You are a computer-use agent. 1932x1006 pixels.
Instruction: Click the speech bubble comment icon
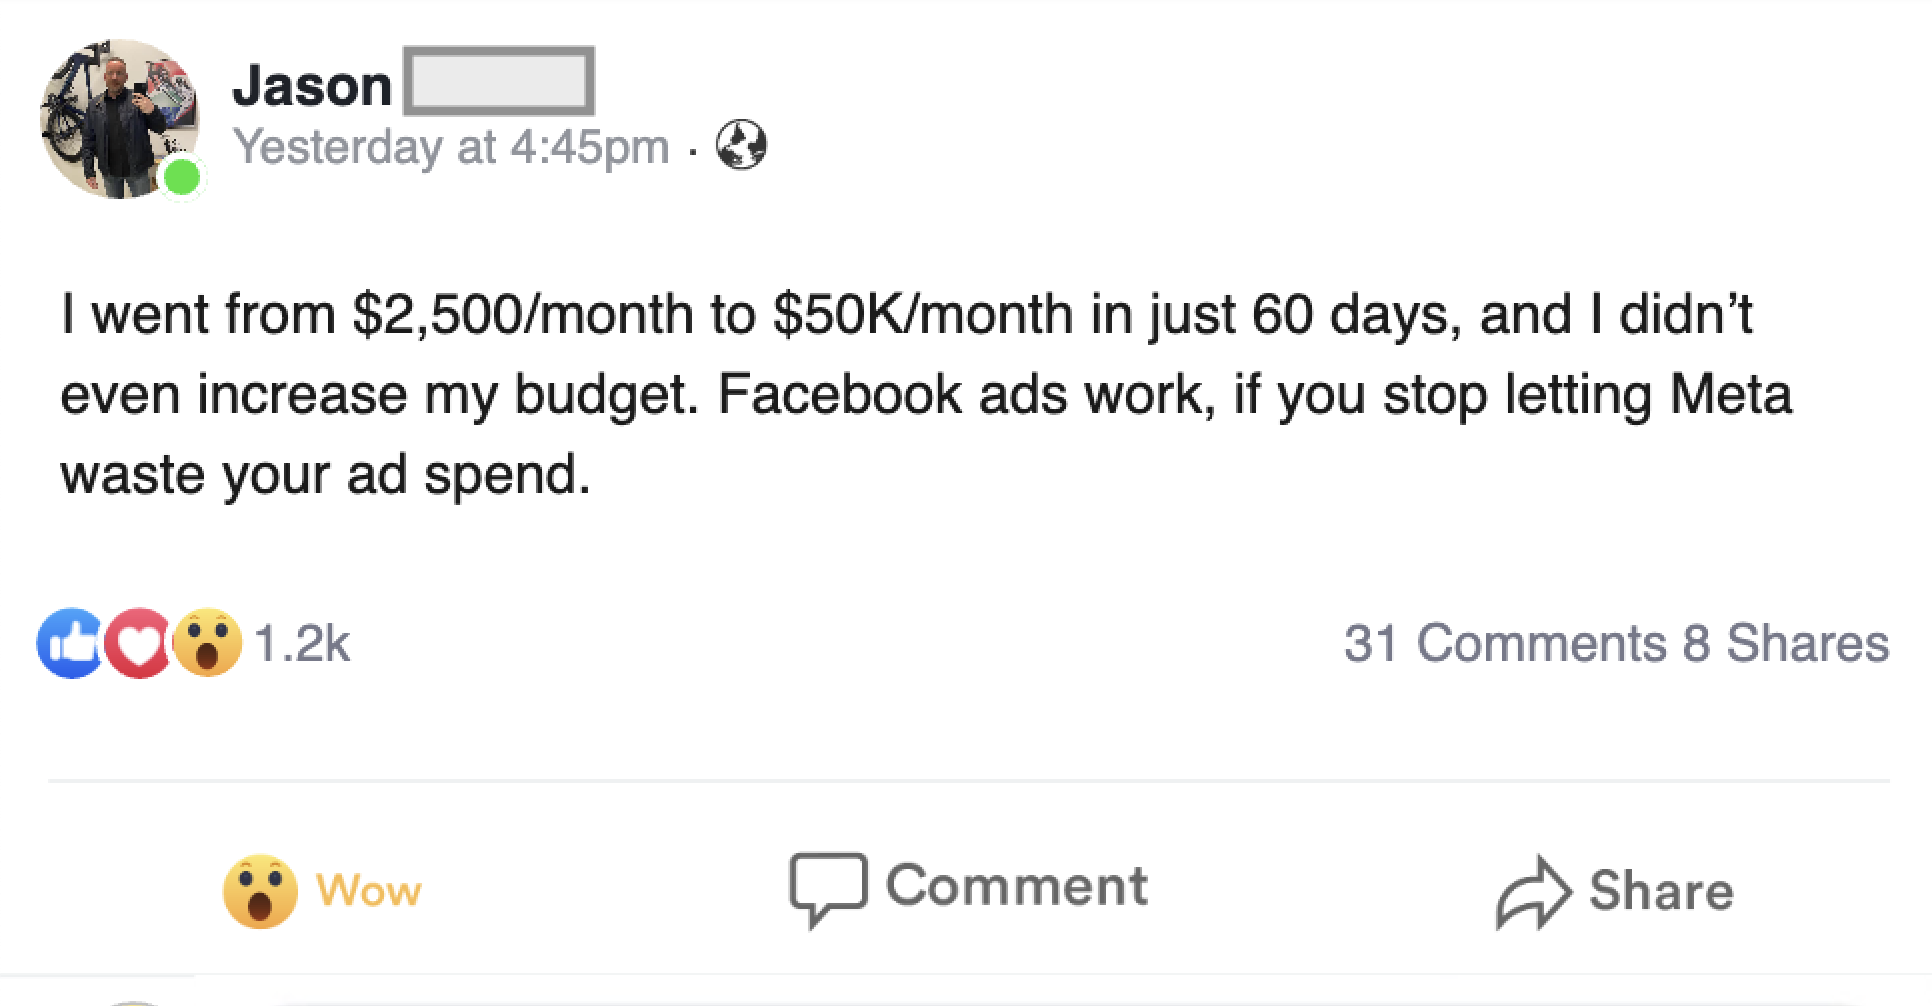coord(827,888)
